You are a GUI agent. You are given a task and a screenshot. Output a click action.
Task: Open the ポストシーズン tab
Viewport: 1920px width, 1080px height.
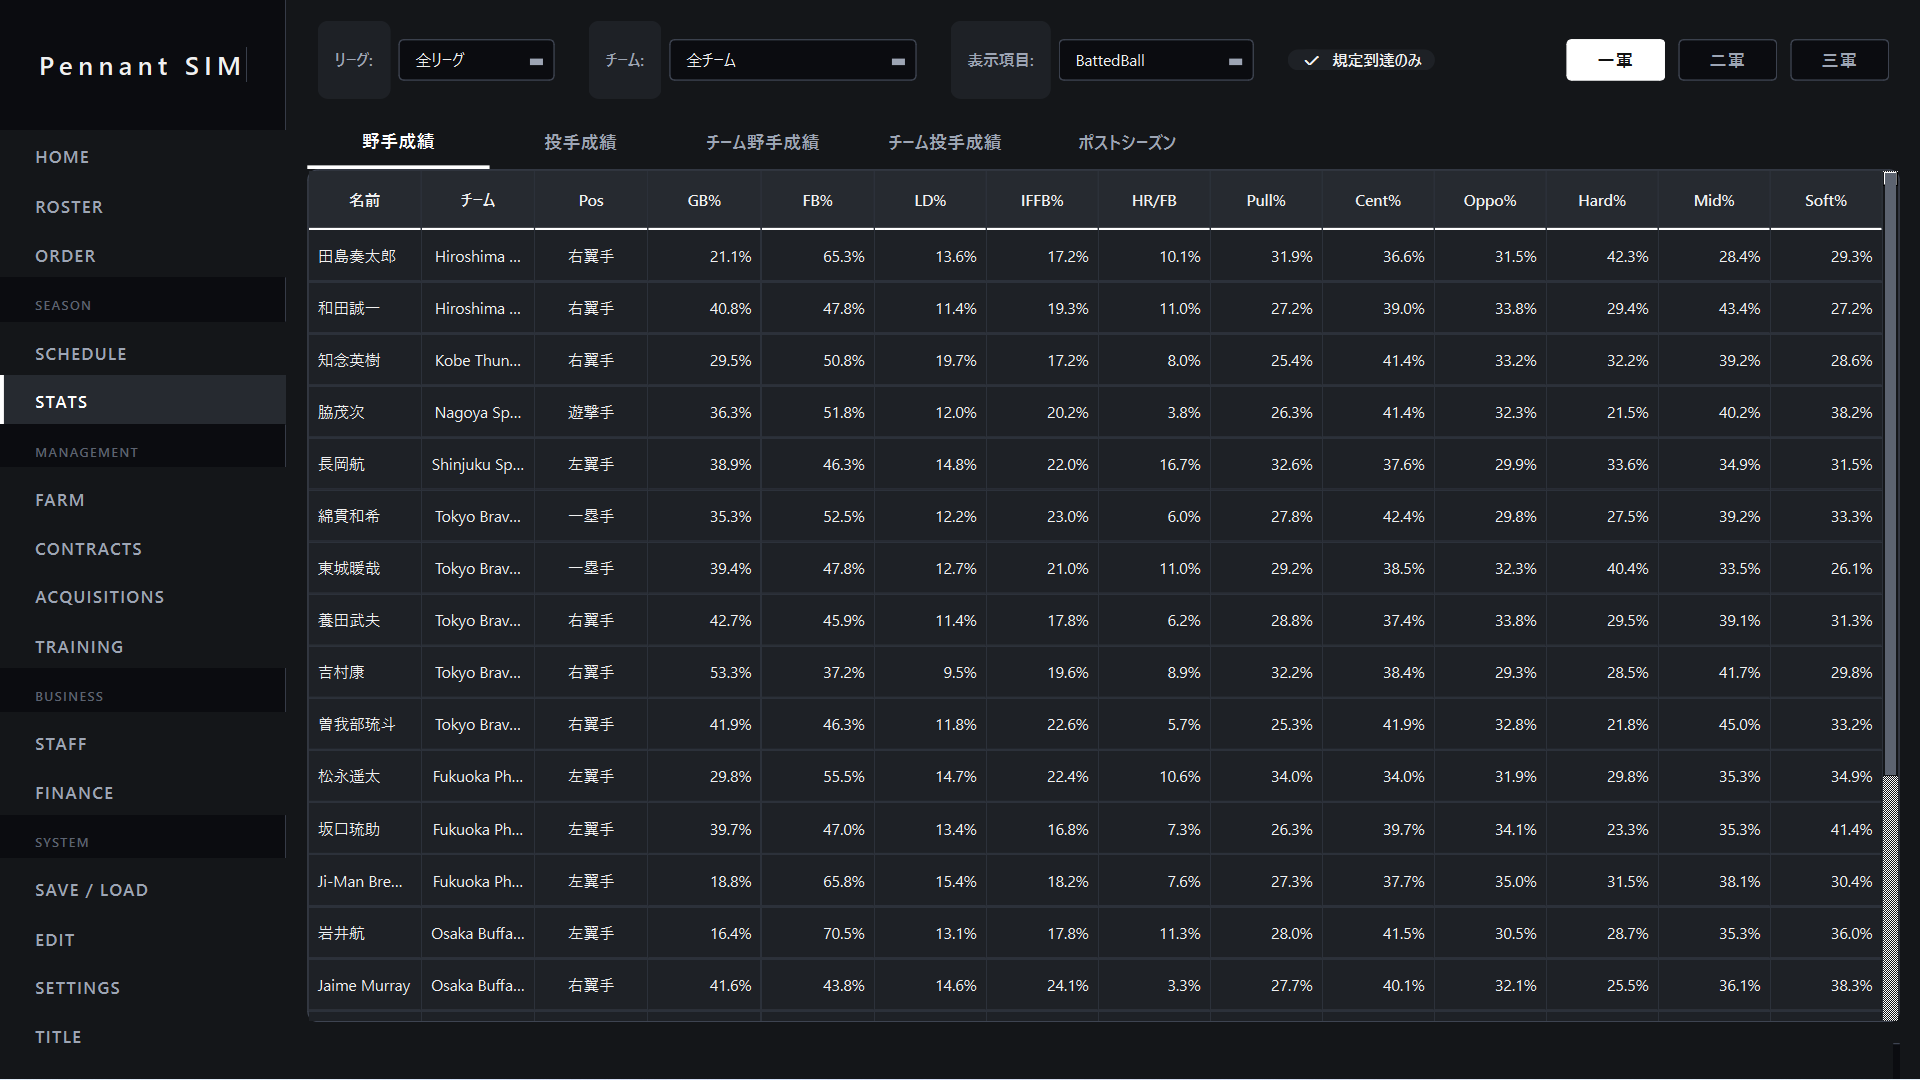(1126, 143)
